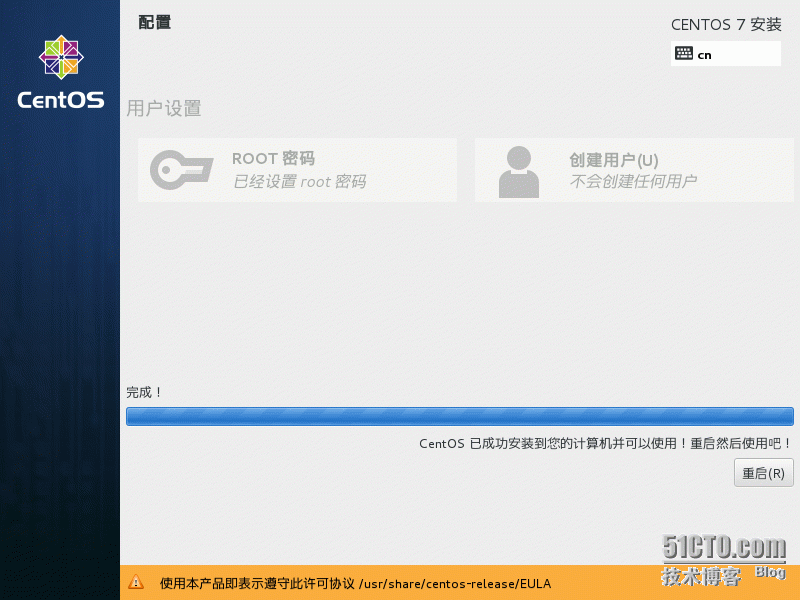Open the 创建用户(U) tile
This screenshot has width=800, height=600.
[634, 170]
